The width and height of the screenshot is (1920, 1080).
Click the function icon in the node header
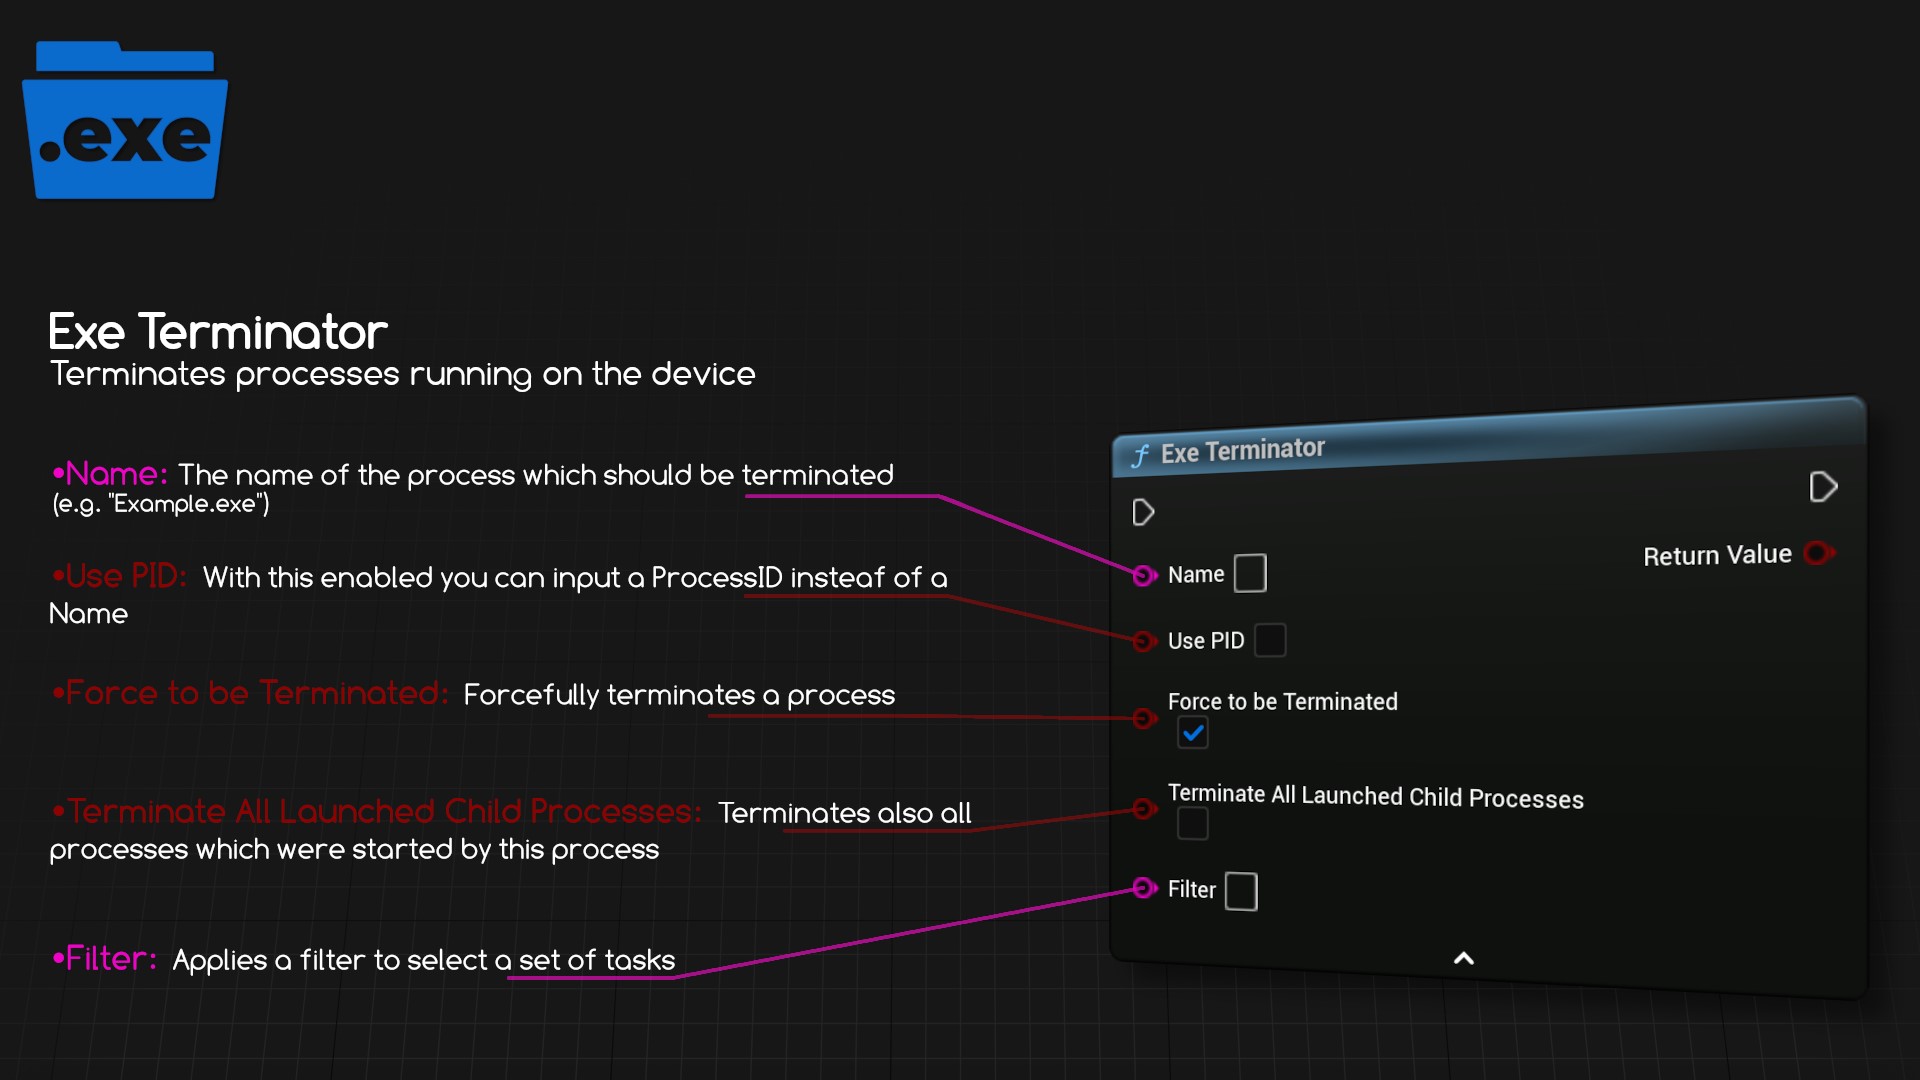click(x=1140, y=456)
